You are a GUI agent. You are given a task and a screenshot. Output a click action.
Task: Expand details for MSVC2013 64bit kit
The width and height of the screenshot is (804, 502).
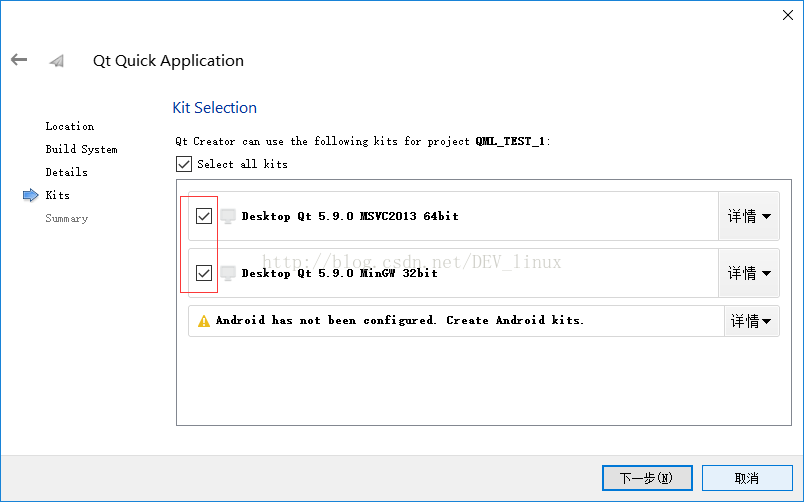point(749,216)
